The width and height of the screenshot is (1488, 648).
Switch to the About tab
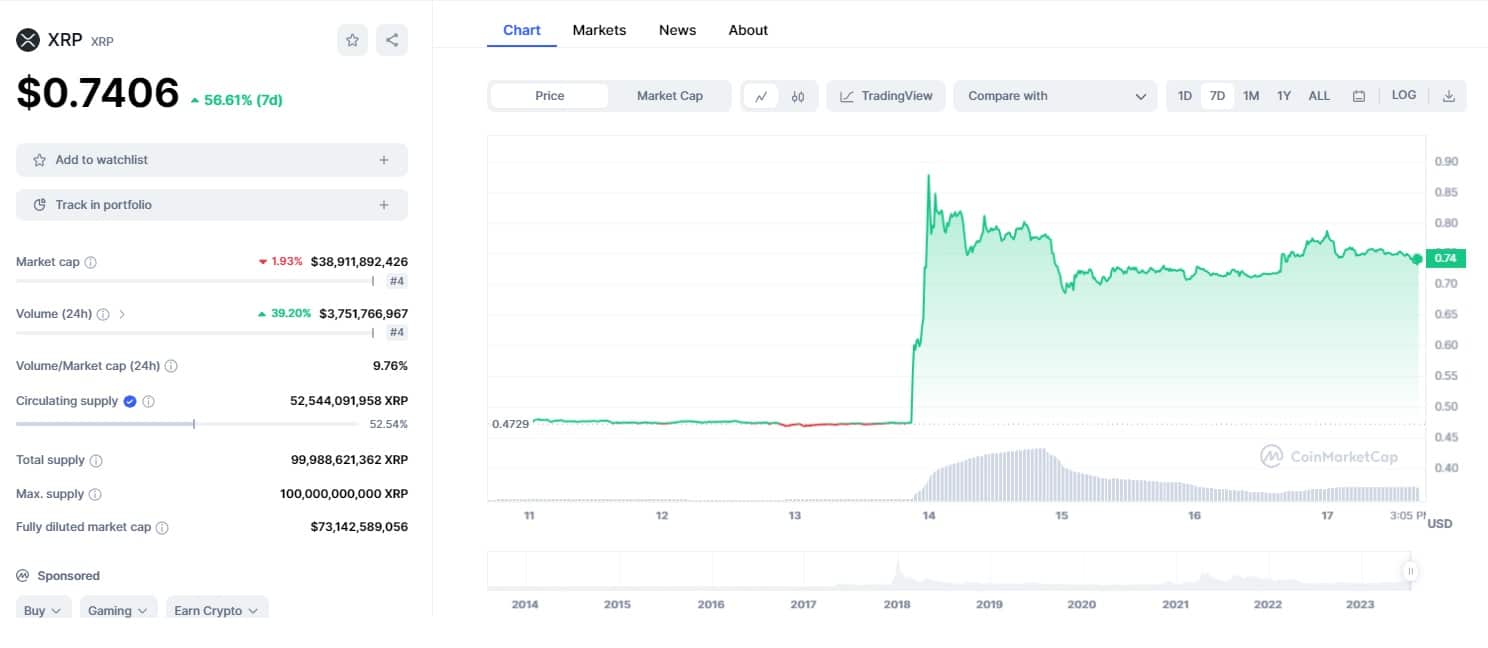[x=748, y=30]
